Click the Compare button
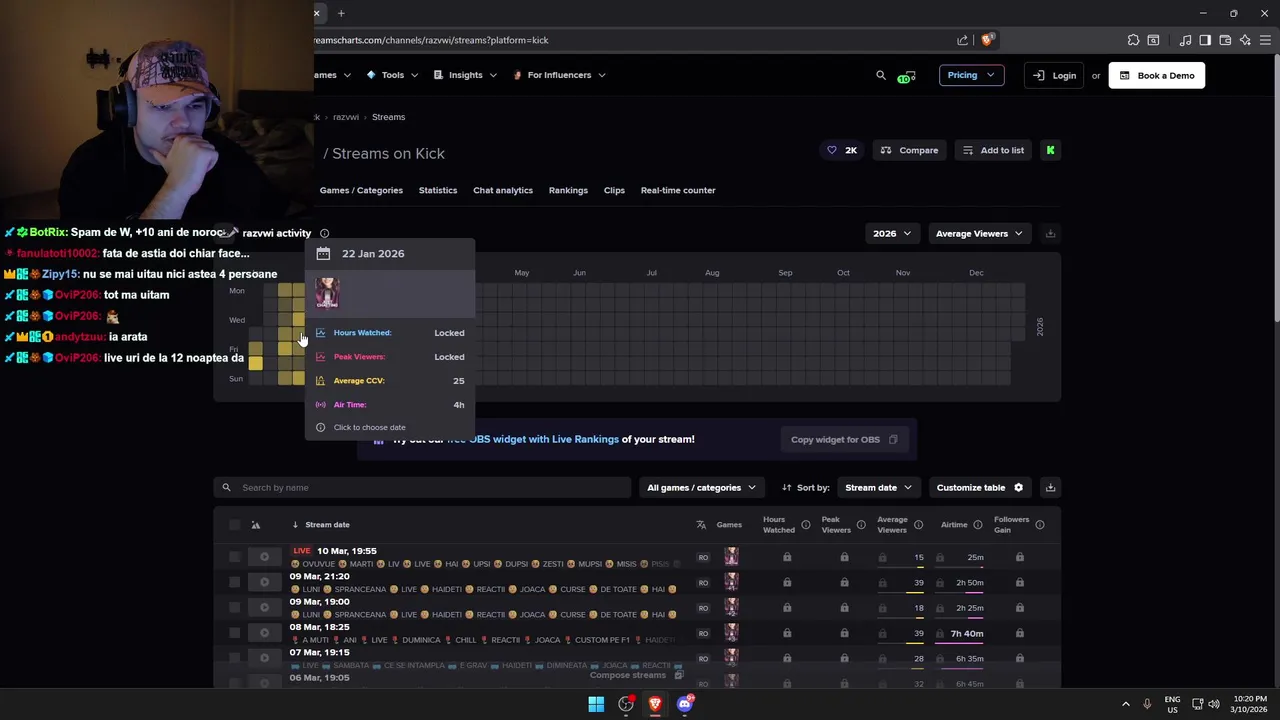Image resolution: width=1280 pixels, height=720 pixels. (909, 150)
